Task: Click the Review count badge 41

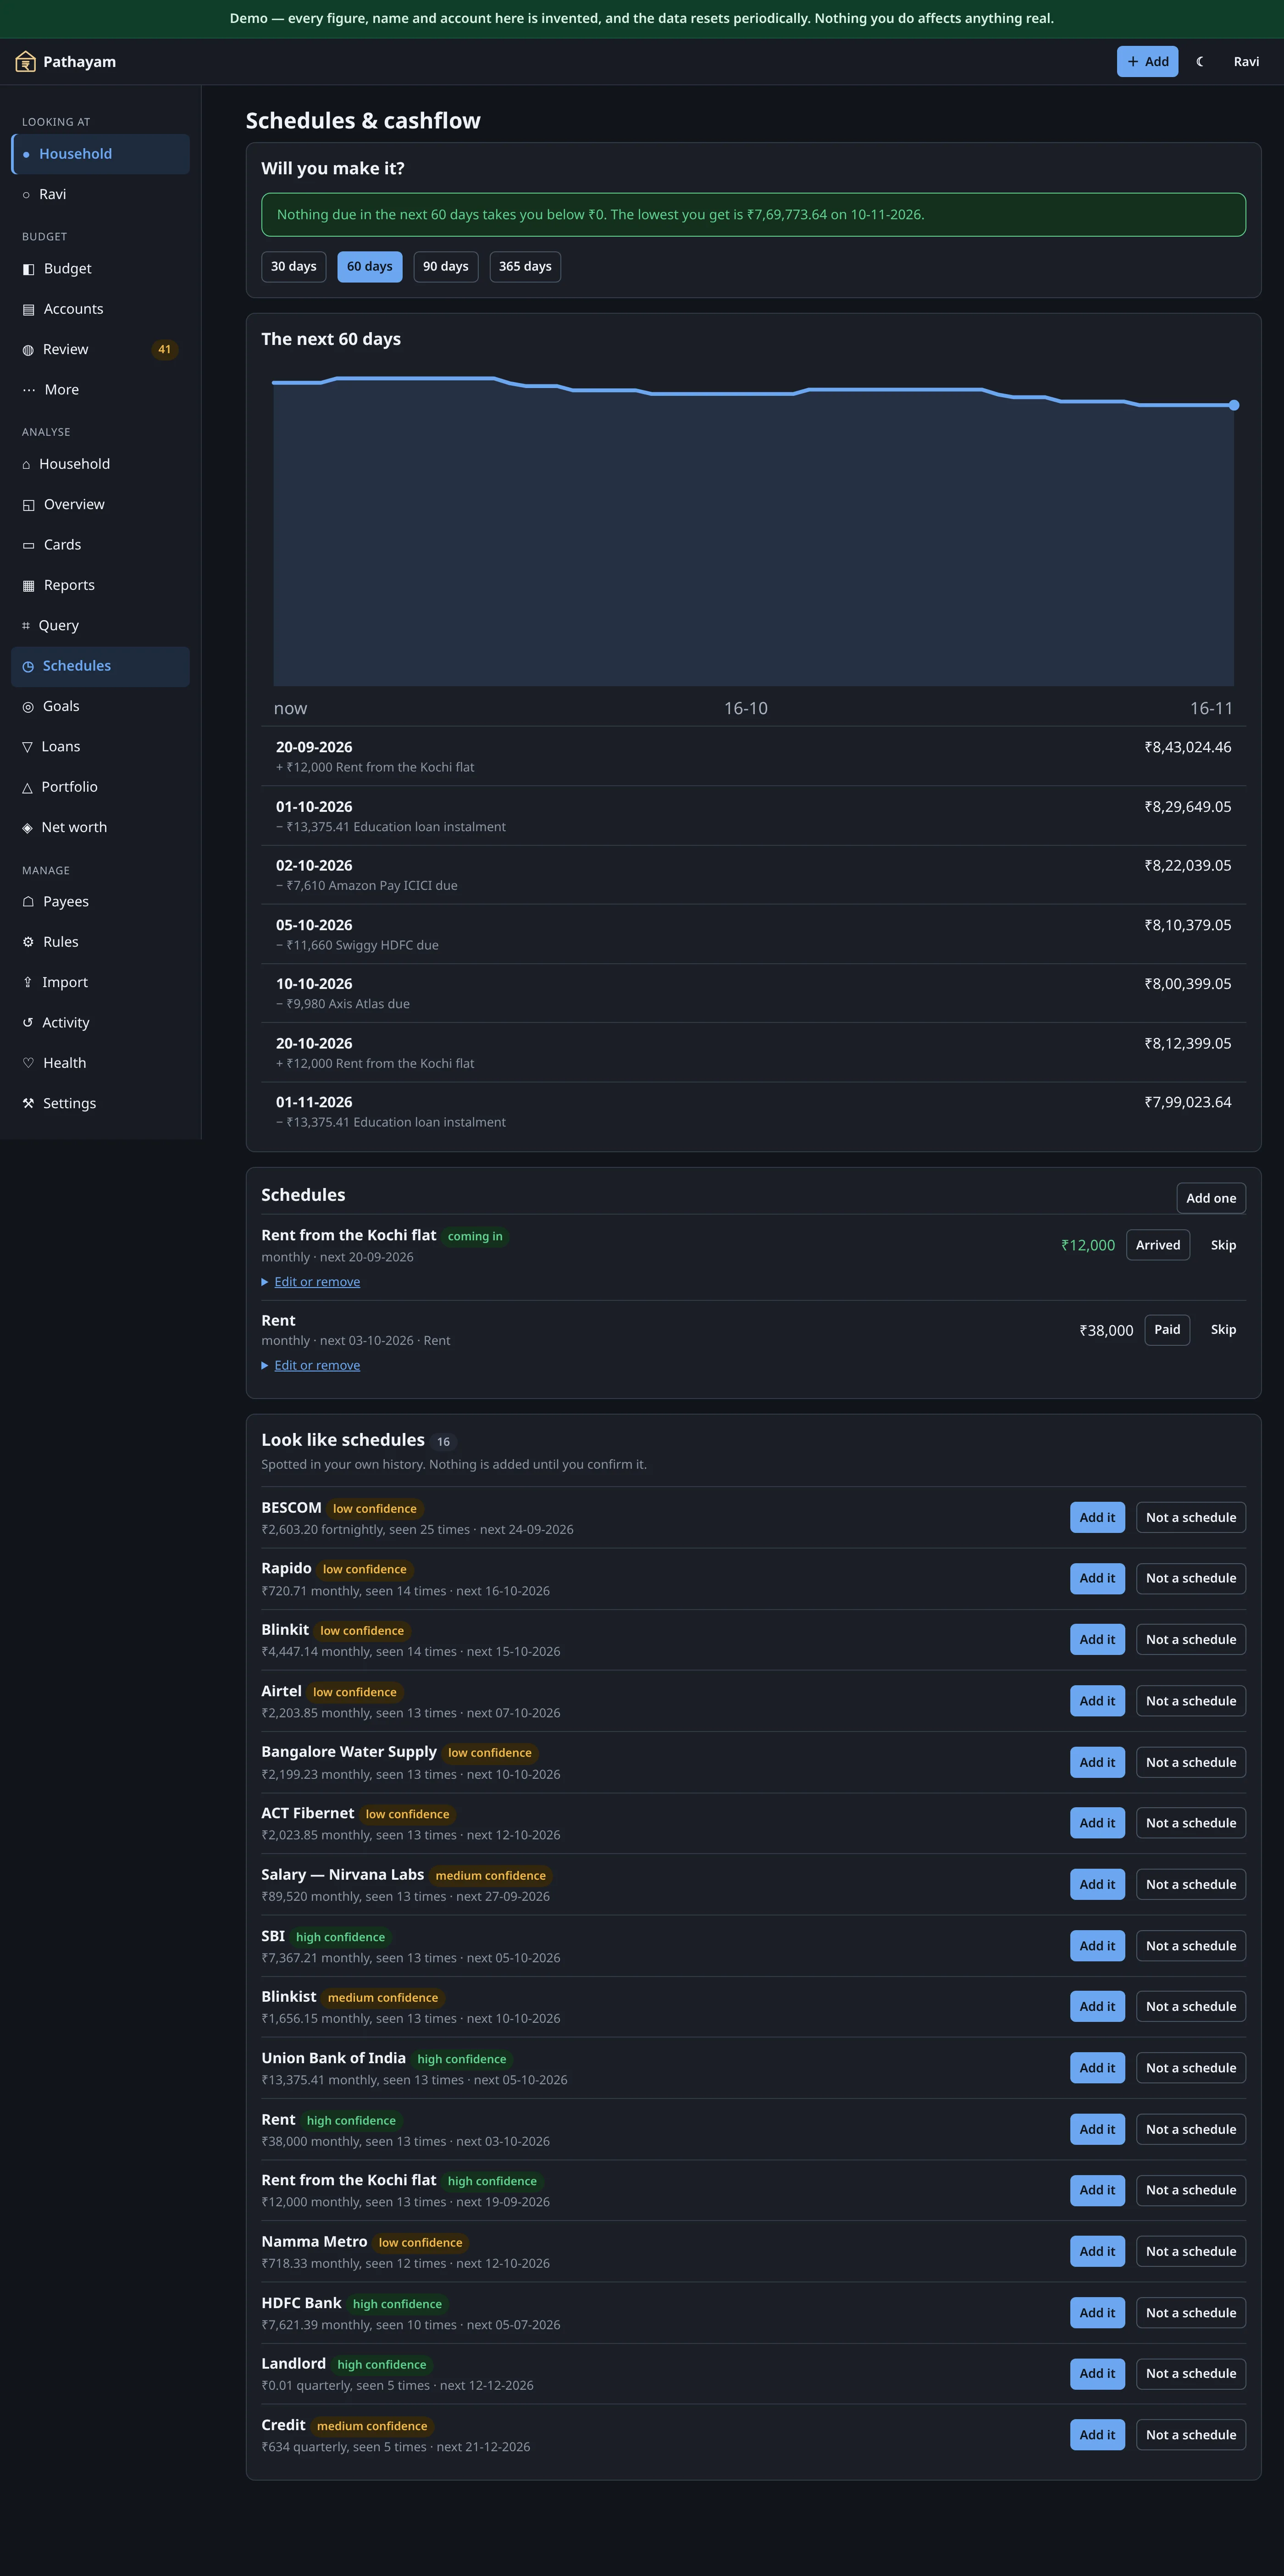Action: (165, 350)
